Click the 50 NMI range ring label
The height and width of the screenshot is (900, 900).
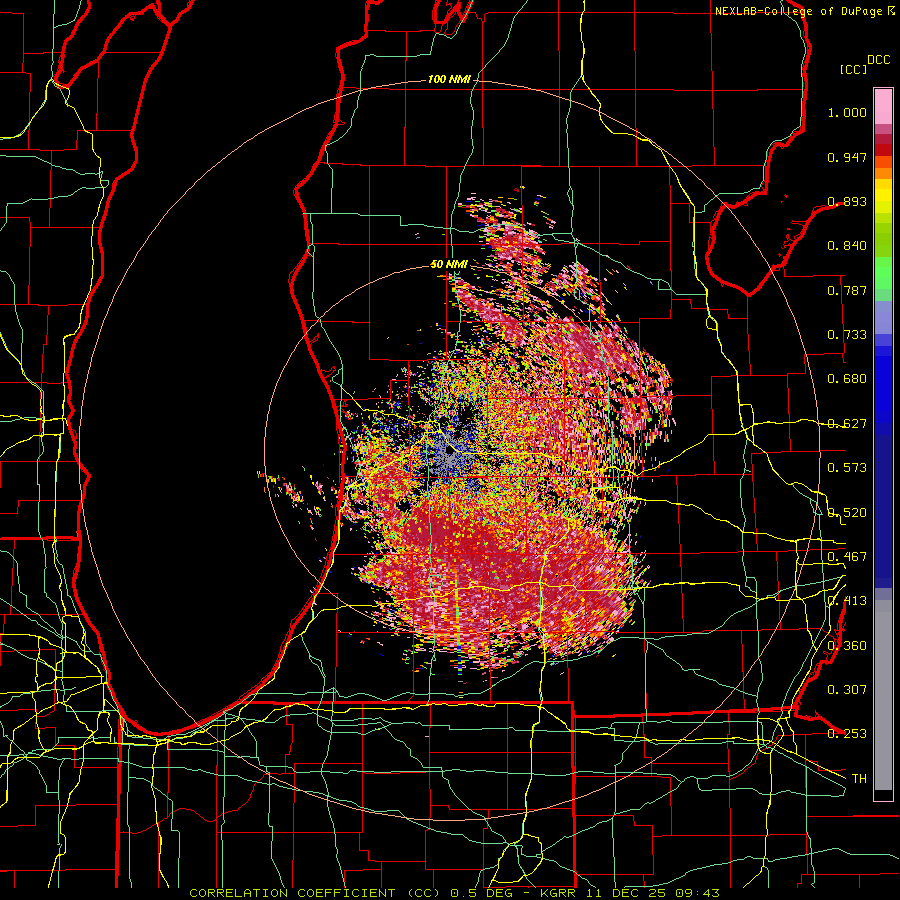(x=449, y=264)
